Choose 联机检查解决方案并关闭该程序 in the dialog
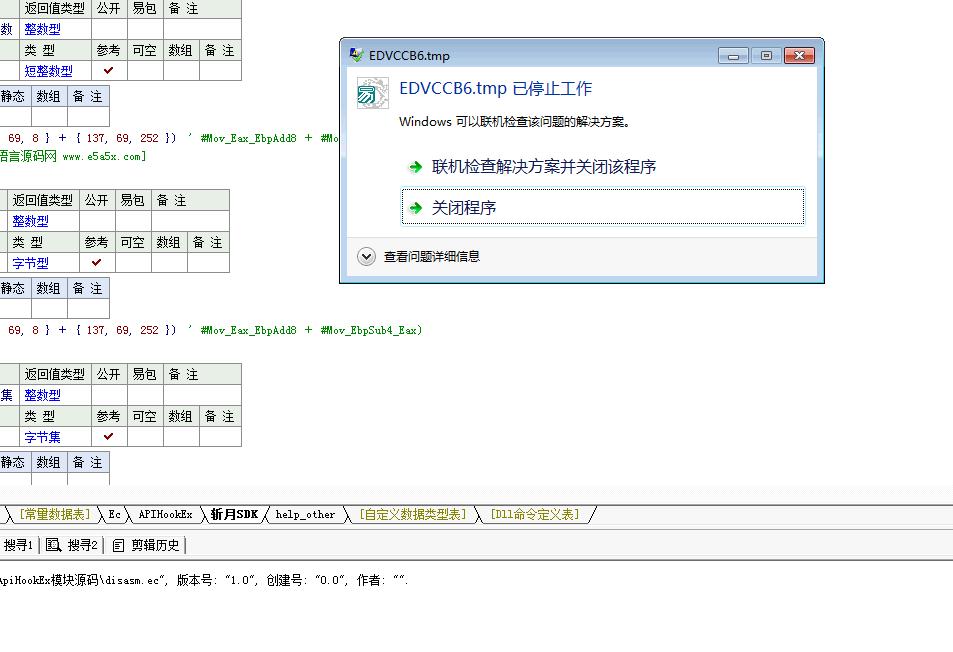 (543, 166)
